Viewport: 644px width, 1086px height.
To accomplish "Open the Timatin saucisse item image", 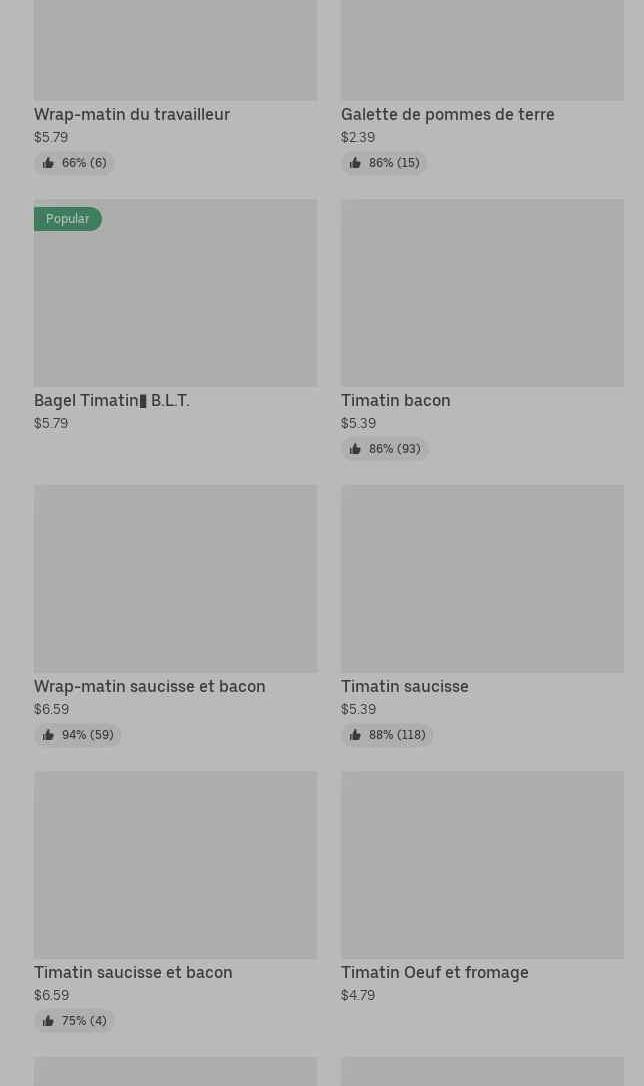I will (x=483, y=579).
